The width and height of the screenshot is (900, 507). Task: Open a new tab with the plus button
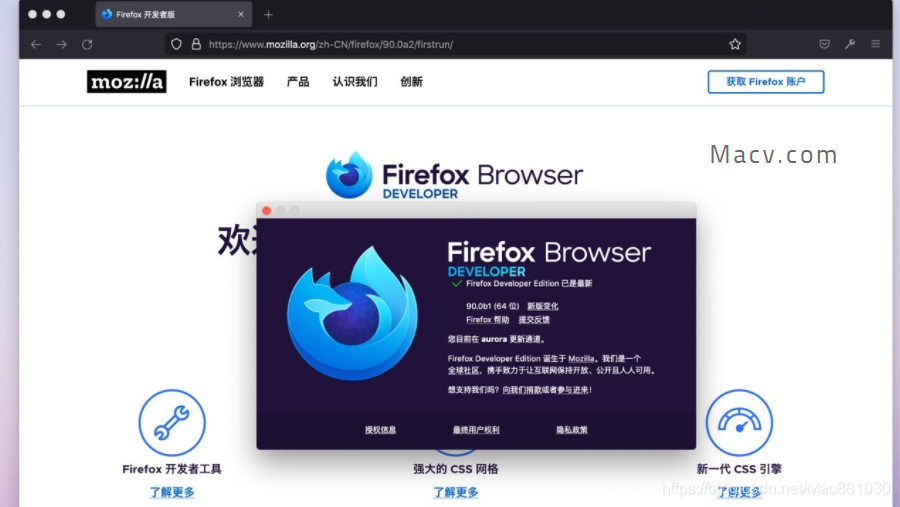tap(268, 15)
